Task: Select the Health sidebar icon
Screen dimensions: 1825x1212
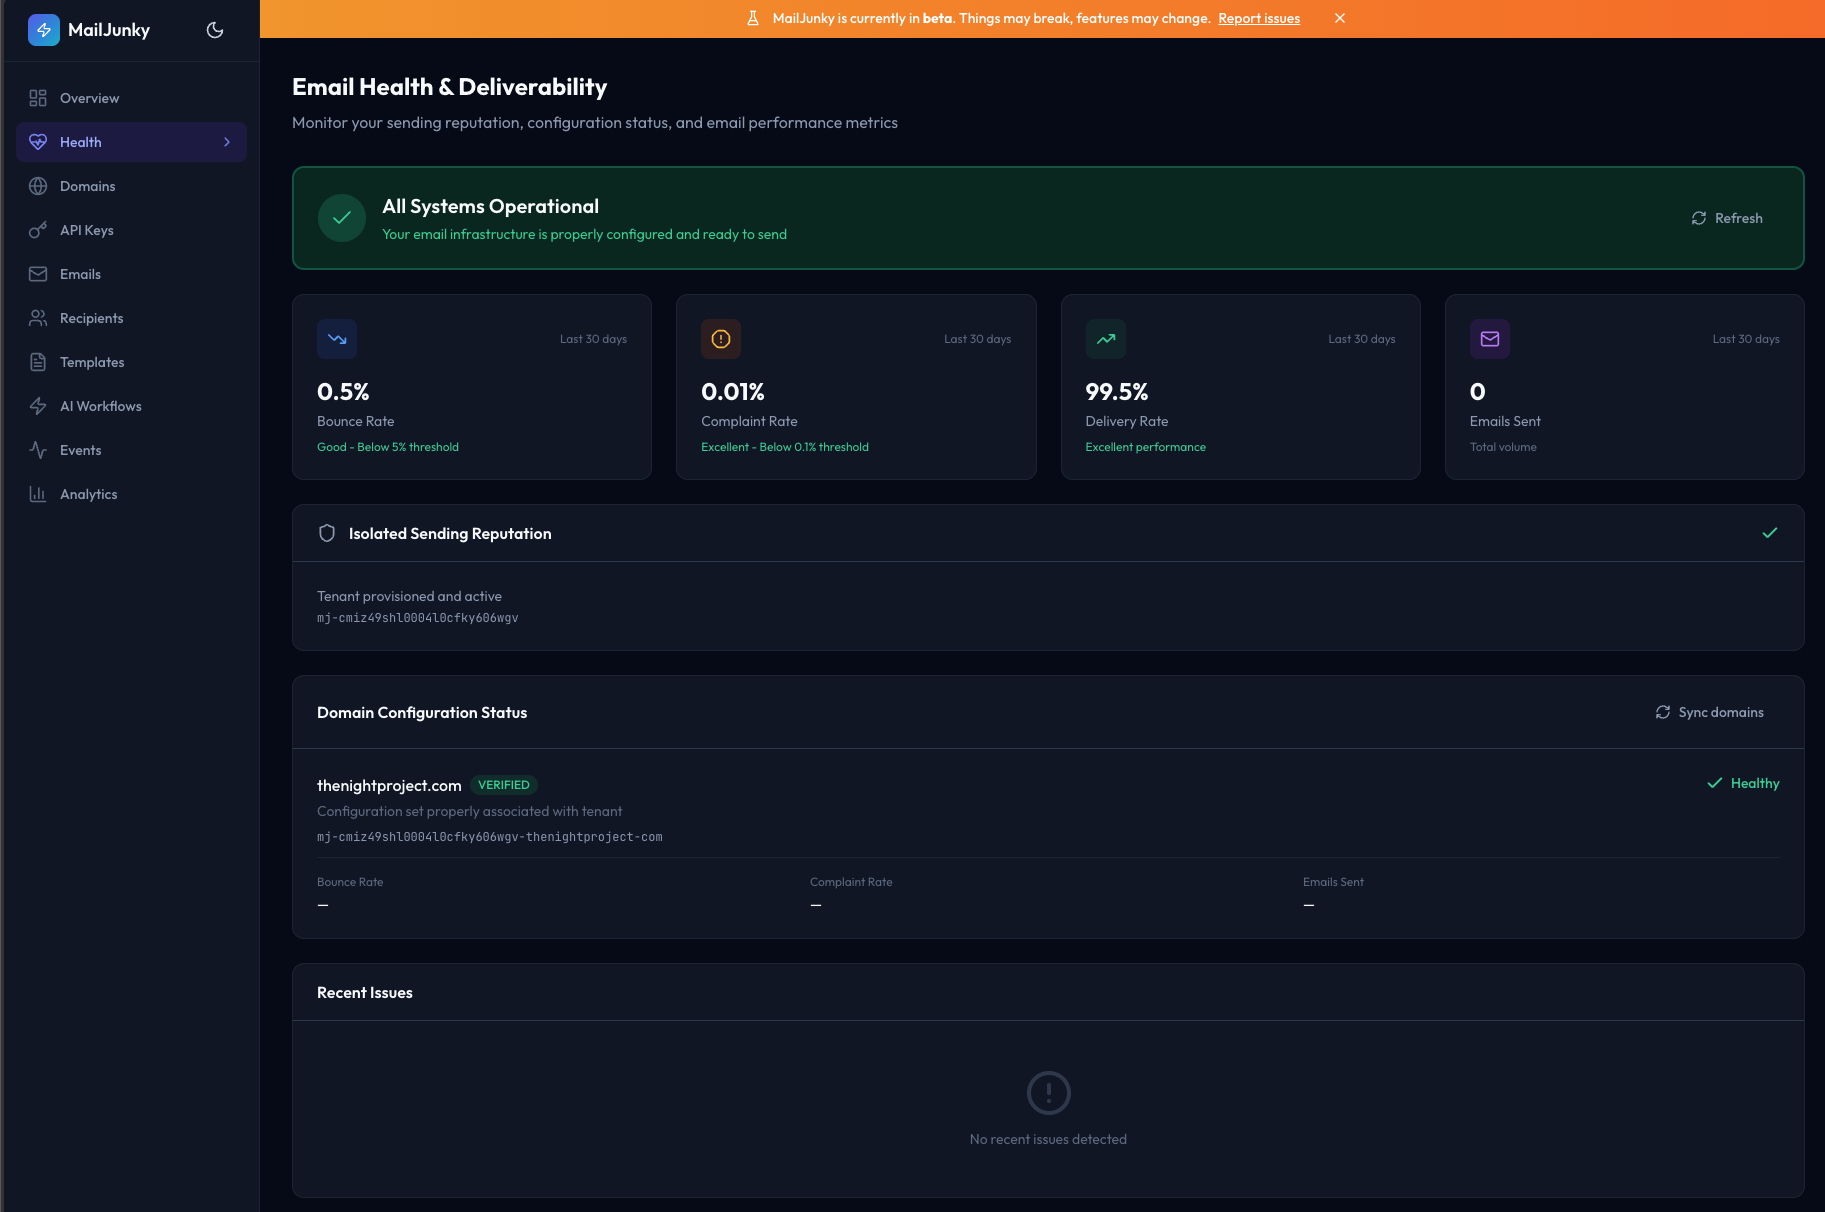Action: click(x=38, y=142)
